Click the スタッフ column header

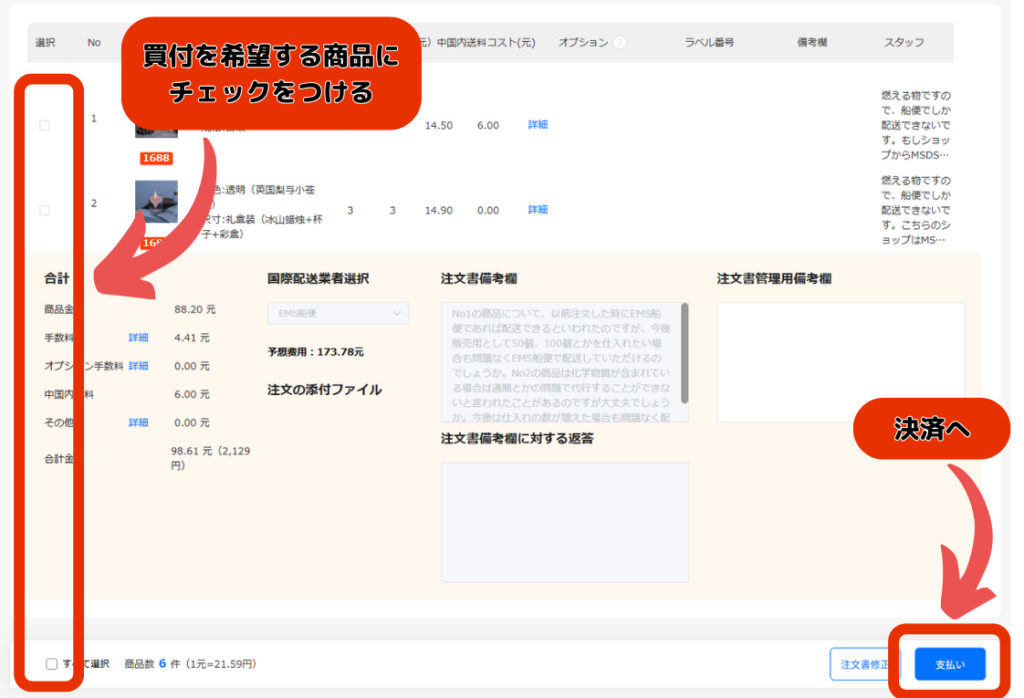click(x=903, y=43)
